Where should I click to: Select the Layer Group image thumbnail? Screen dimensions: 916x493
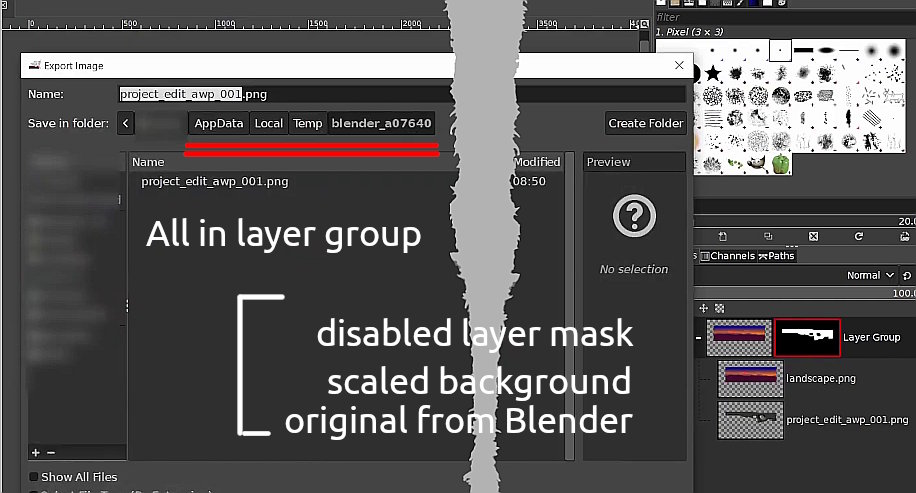(x=739, y=337)
